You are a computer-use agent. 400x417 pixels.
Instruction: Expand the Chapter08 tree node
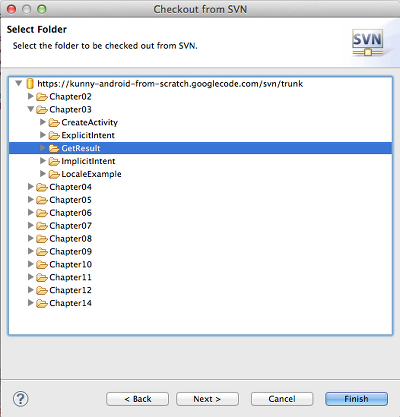30,238
